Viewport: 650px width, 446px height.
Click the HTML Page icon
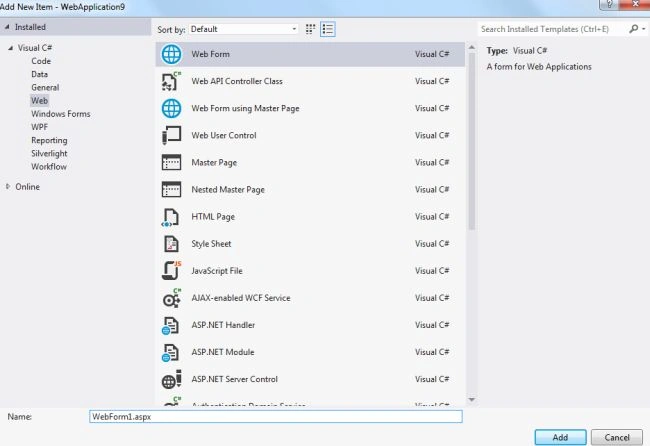click(x=170, y=217)
